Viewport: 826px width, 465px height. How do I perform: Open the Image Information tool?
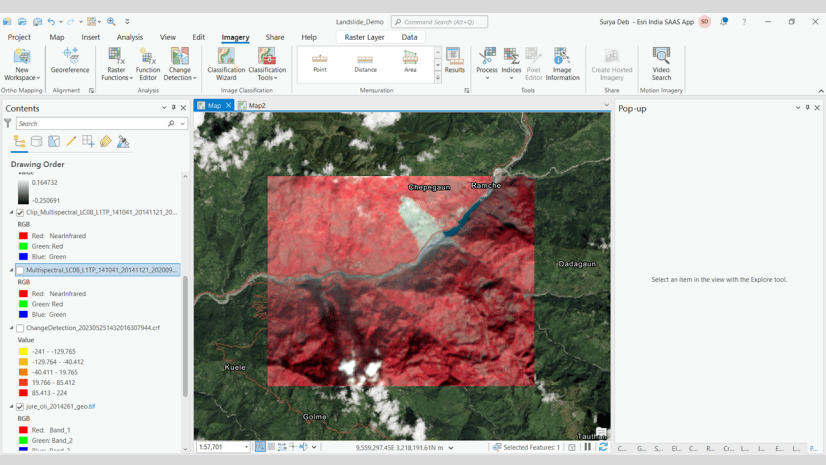pyautogui.click(x=562, y=64)
